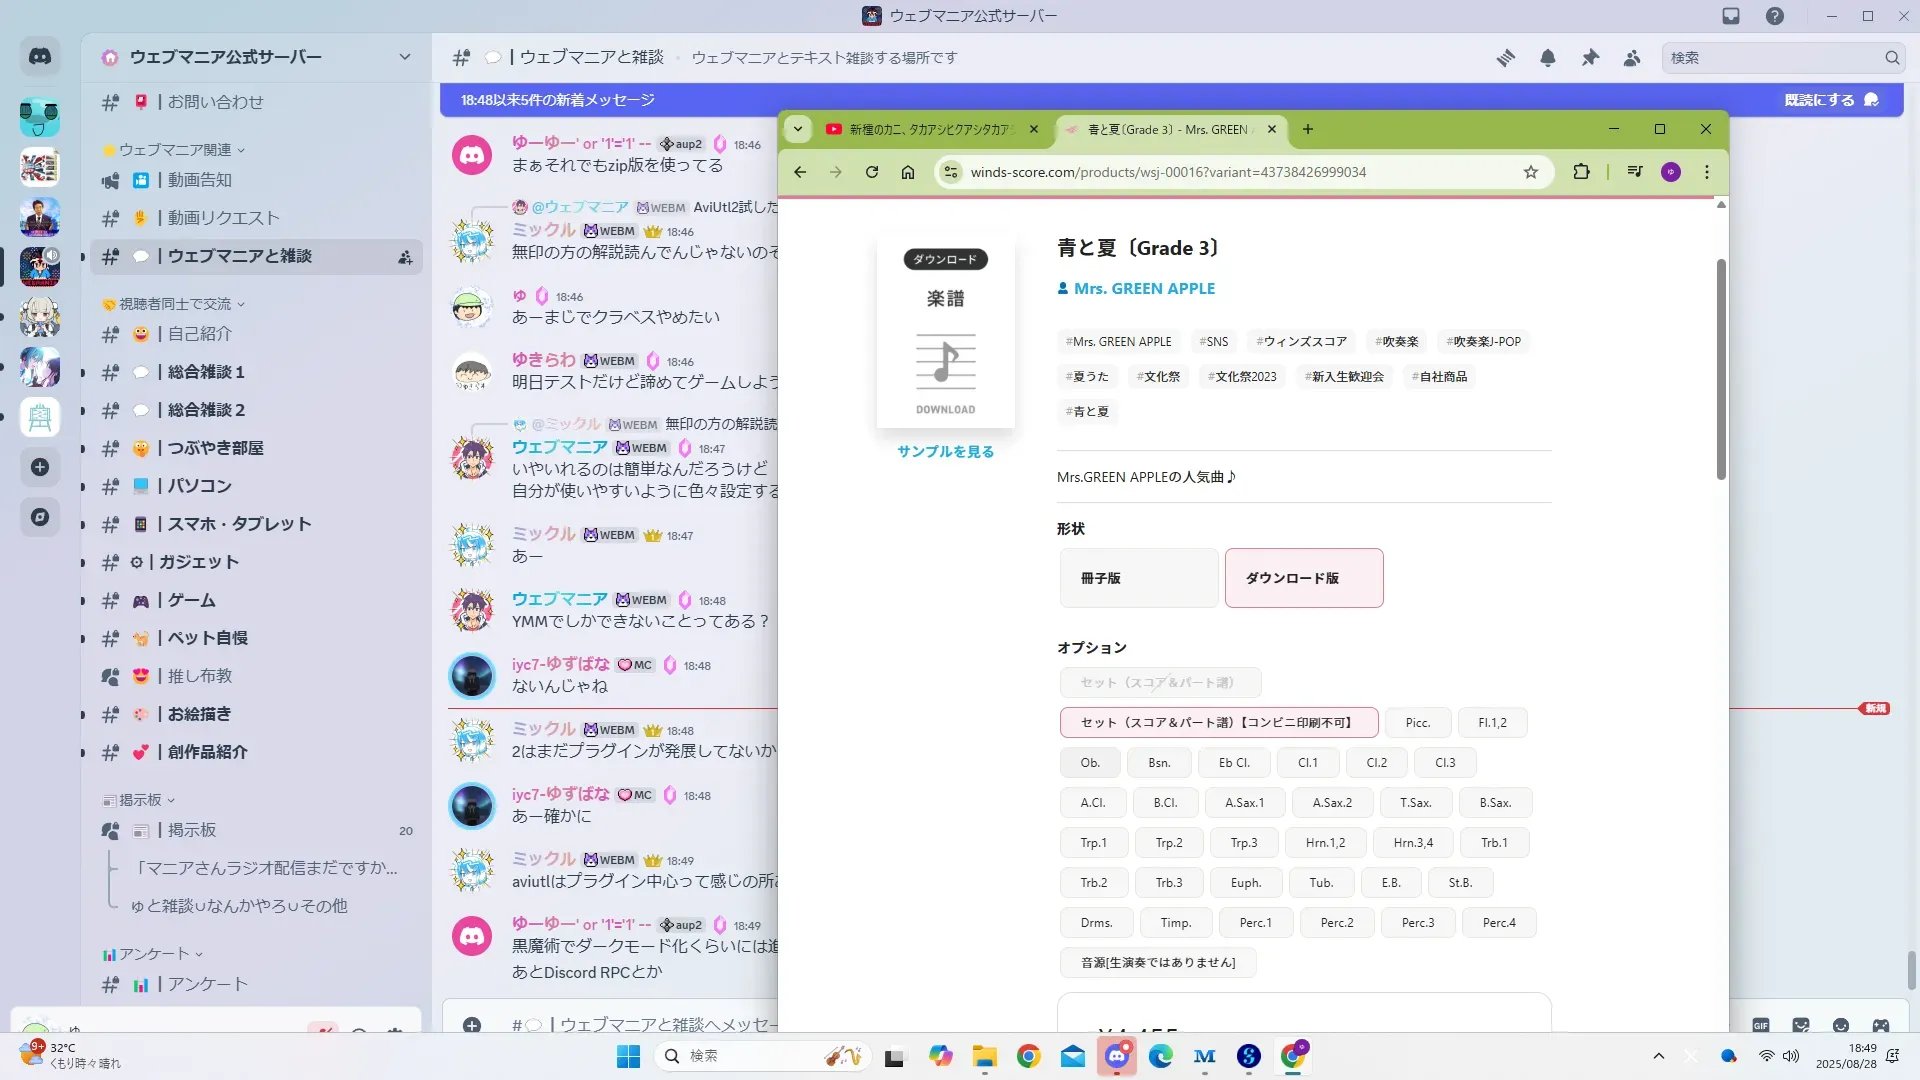Open pinned messages pin icon
This screenshot has width=1920, height=1080.
click(x=1590, y=58)
